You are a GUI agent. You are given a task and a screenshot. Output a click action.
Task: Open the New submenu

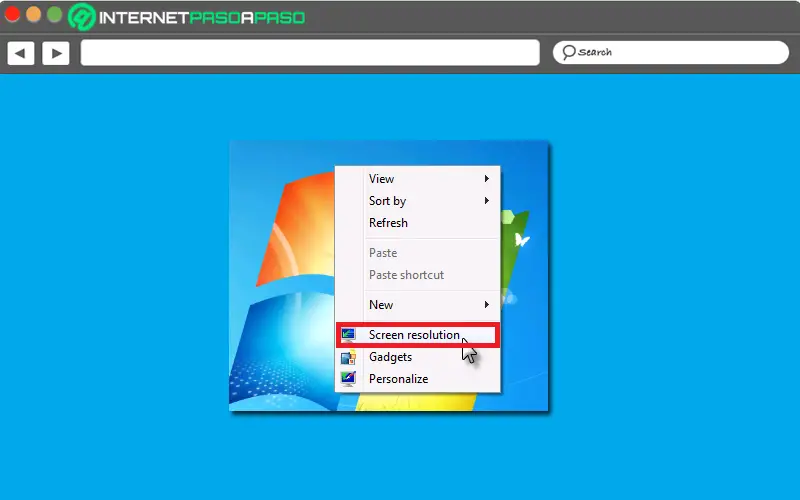click(x=417, y=305)
